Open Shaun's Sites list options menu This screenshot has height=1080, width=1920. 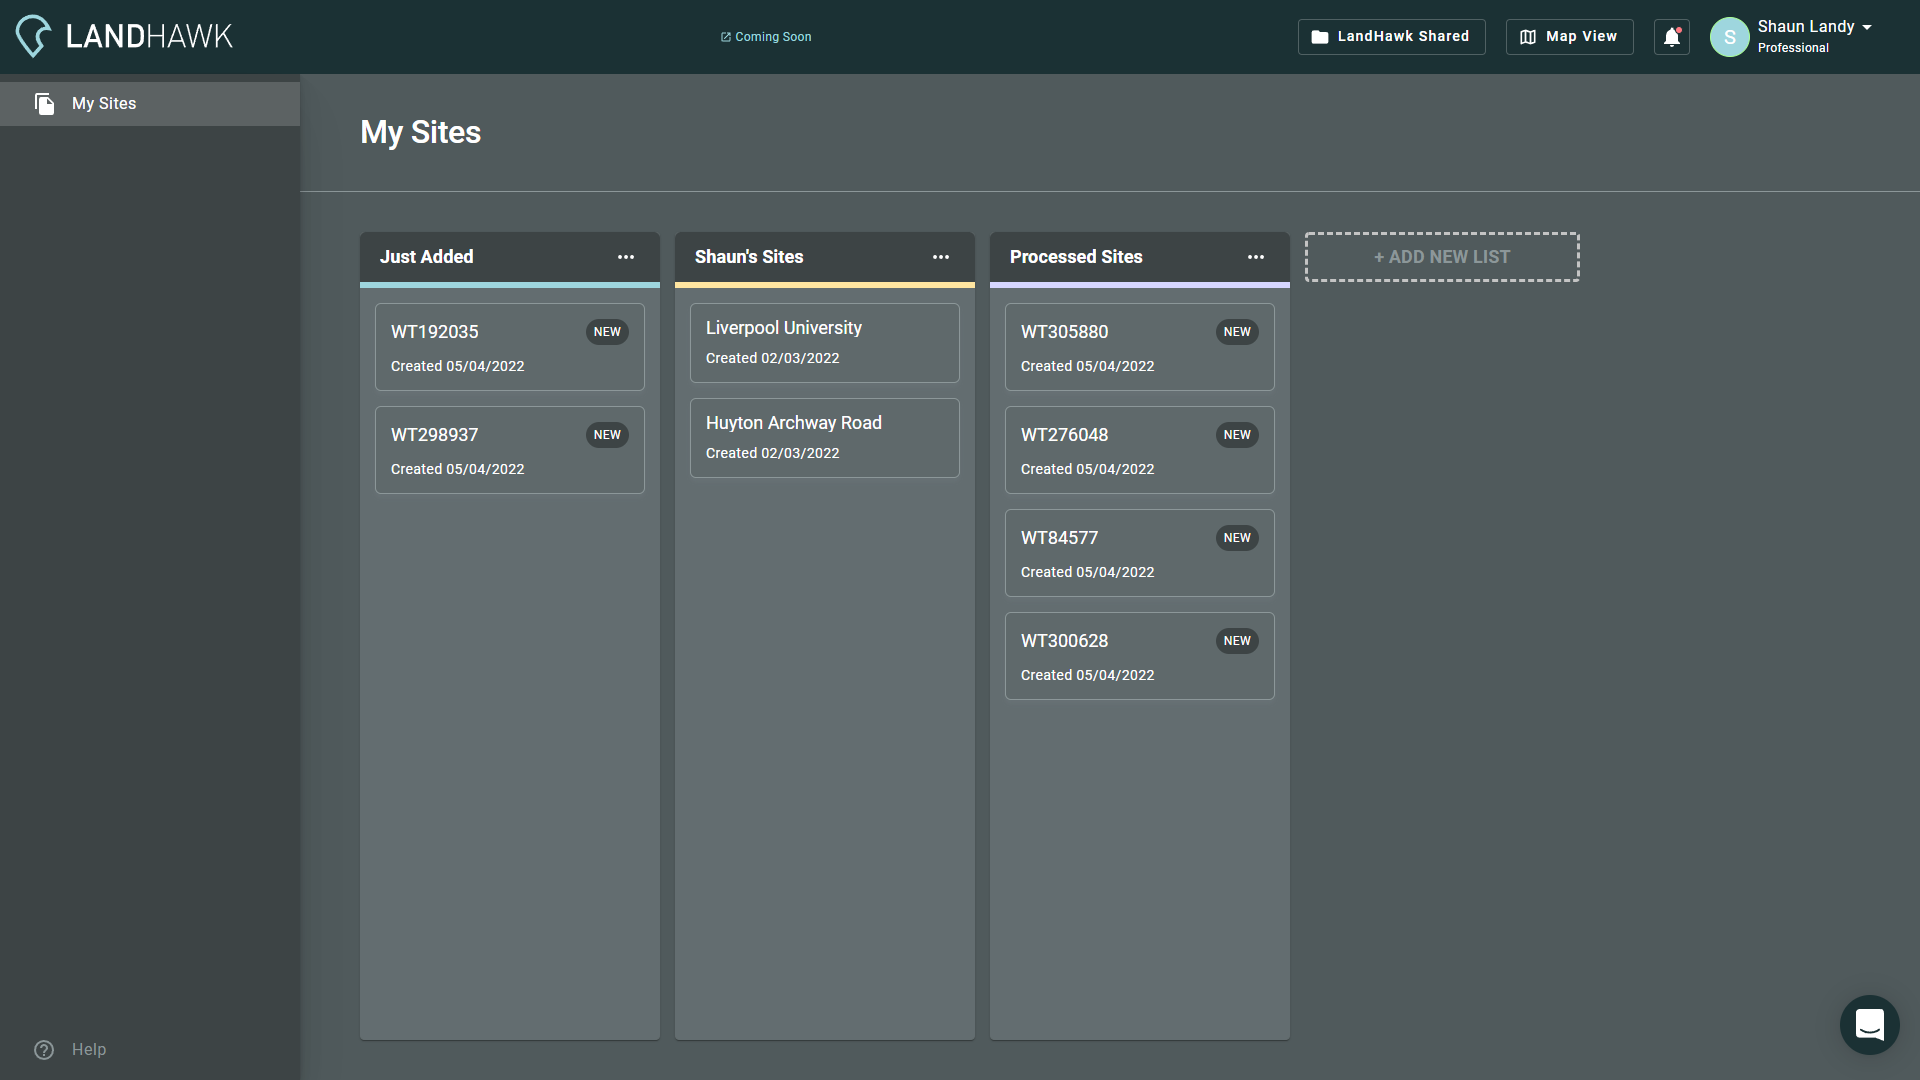coord(941,257)
